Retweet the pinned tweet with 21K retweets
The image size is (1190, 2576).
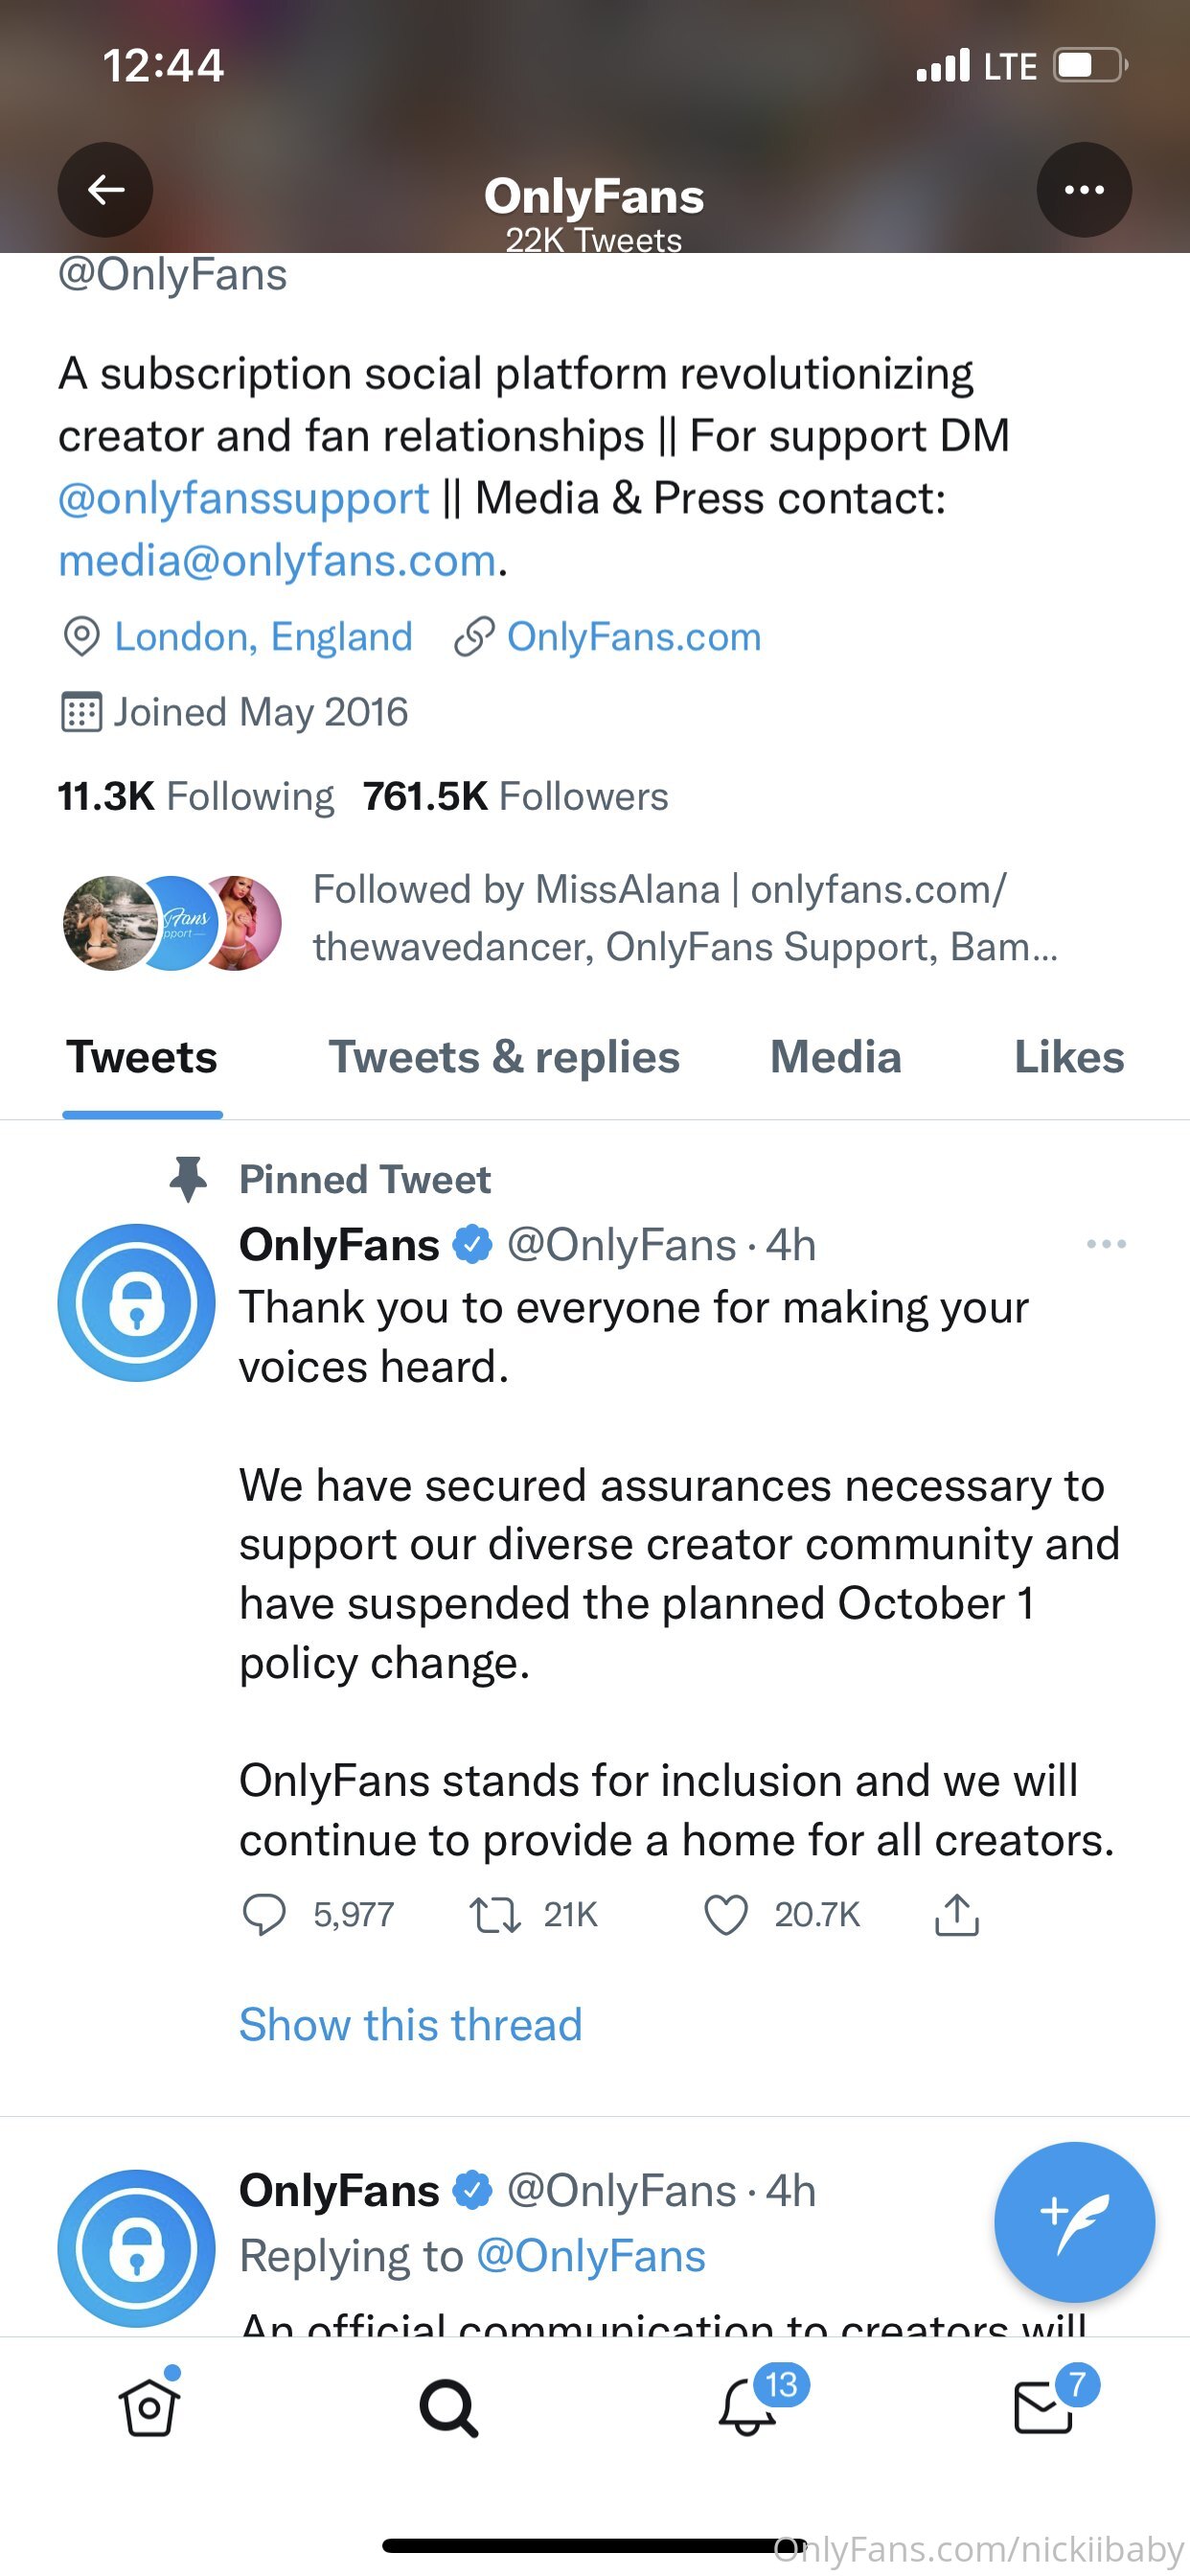click(495, 1914)
